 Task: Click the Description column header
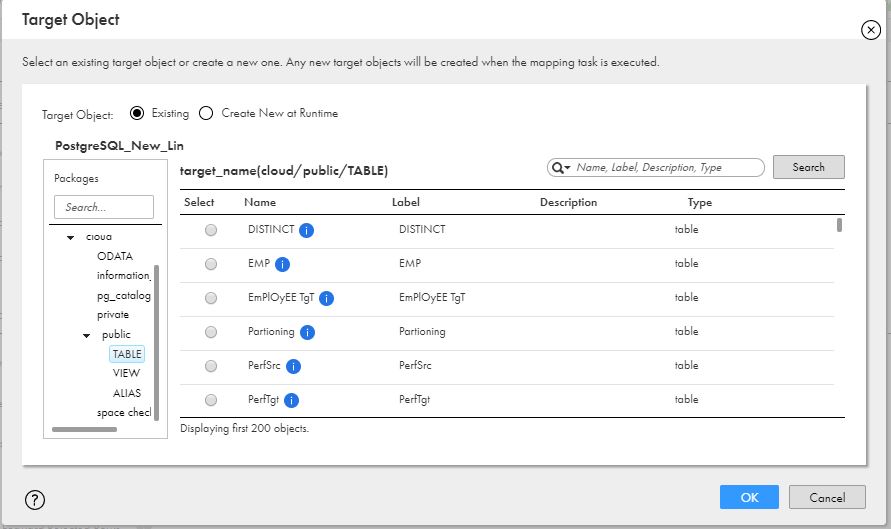tap(568, 202)
